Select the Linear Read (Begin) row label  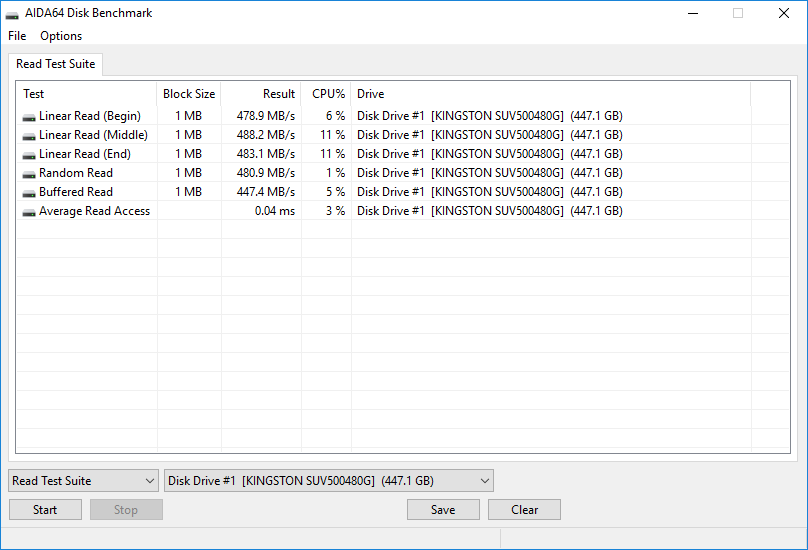pos(90,116)
